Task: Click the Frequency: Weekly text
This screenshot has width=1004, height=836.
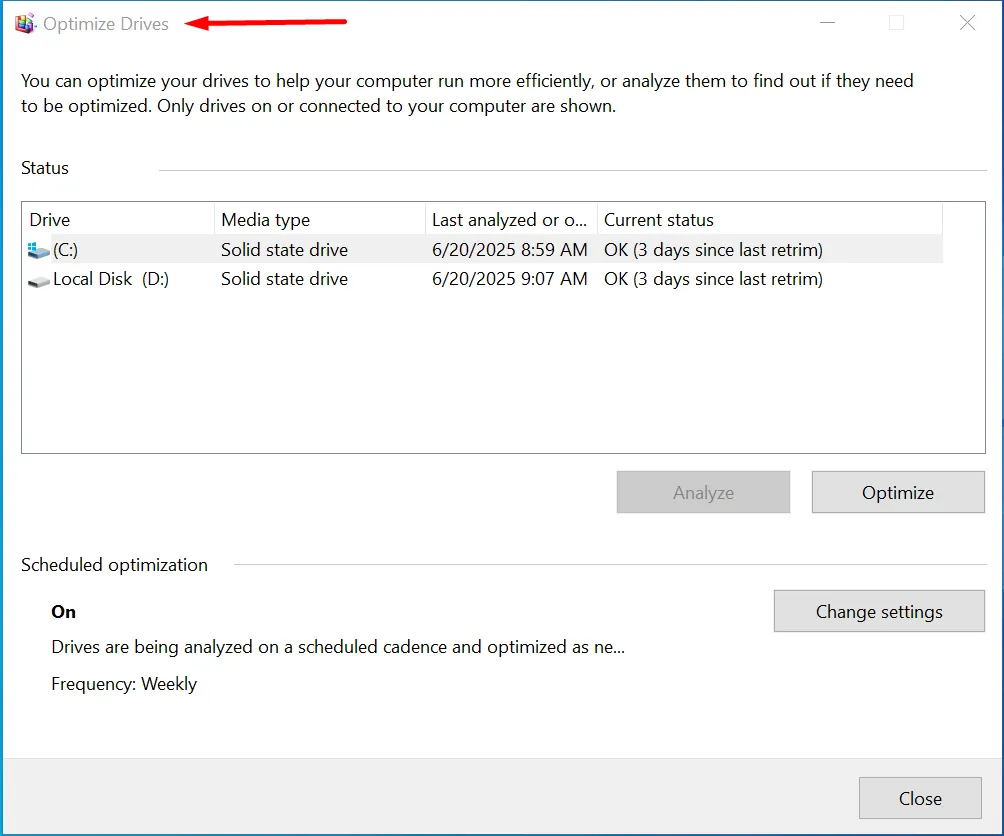Action: pyautogui.click(x=124, y=685)
